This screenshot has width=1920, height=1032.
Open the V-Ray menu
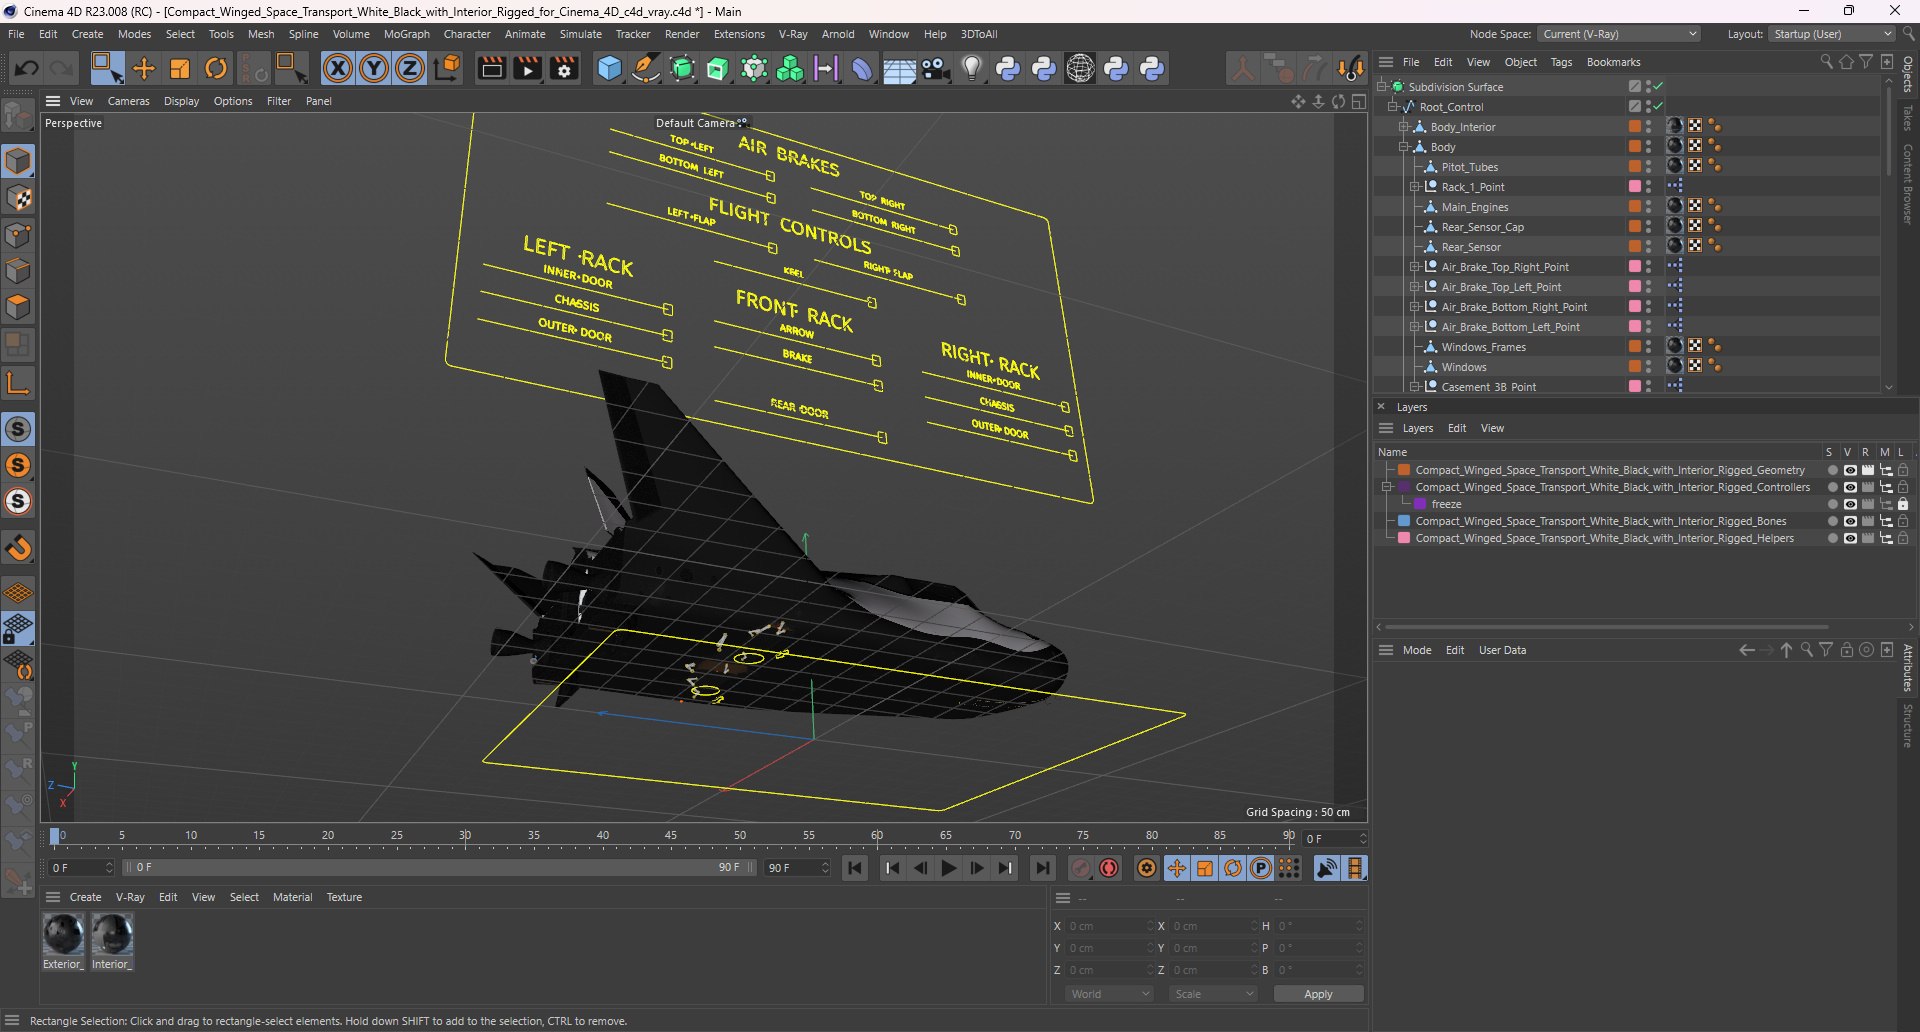(x=793, y=34)
